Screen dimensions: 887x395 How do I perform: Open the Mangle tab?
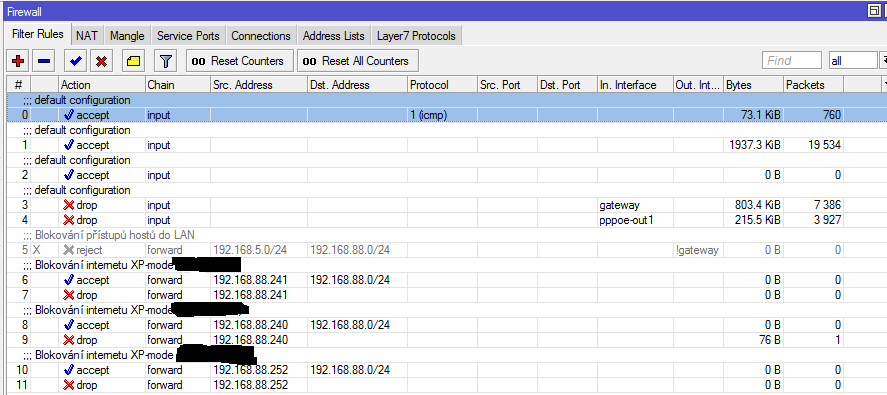pyautogui.click(x=127, y=36)
